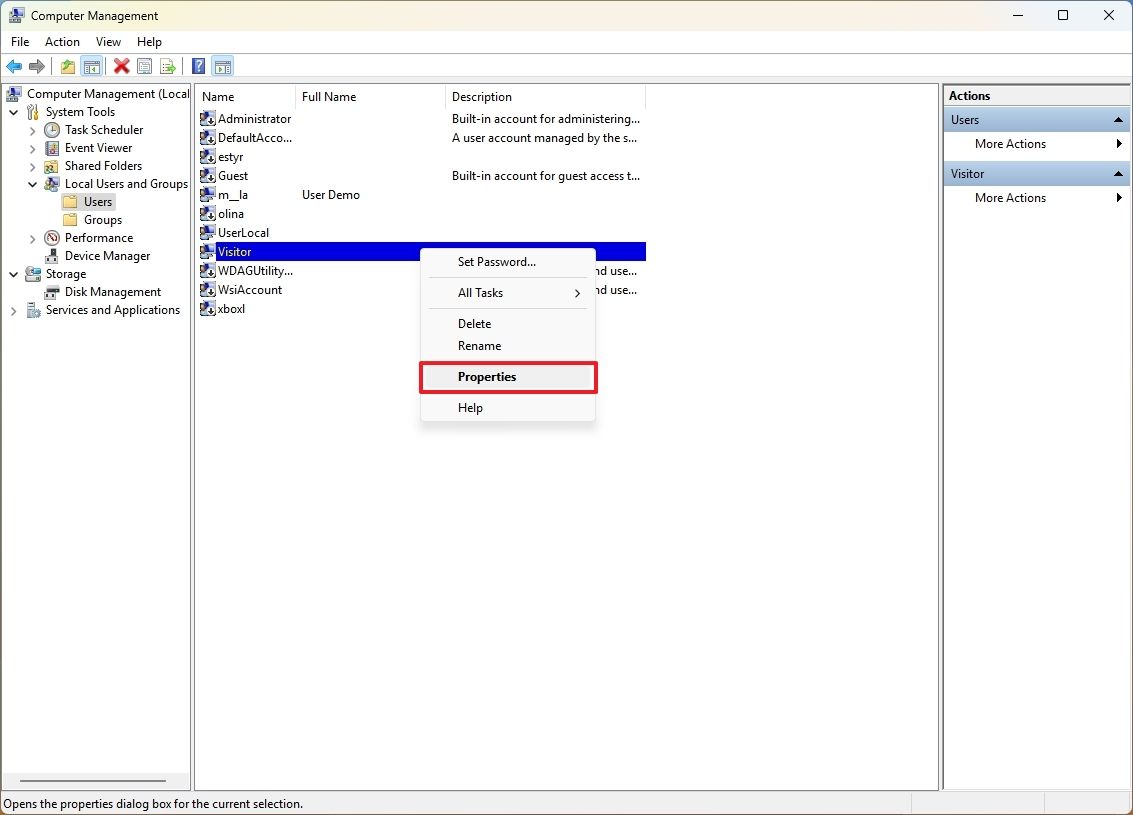Click the Up one level folder icon
This screenshot has width=1133, height=815.
click(68, 66)
